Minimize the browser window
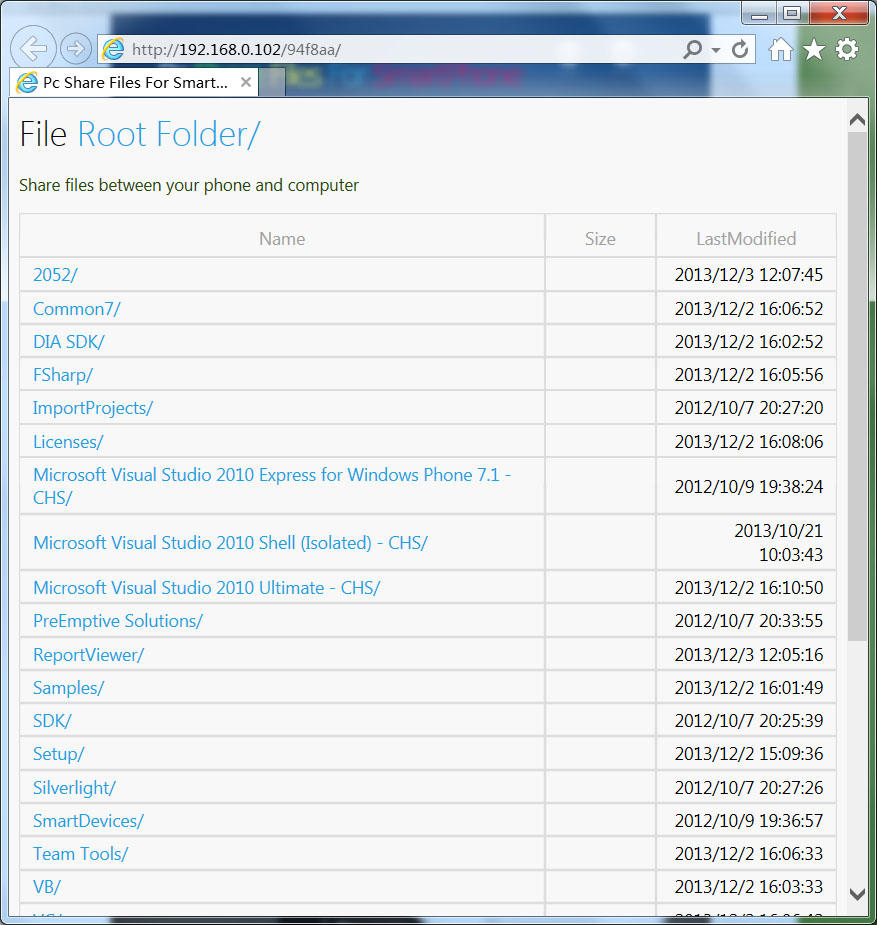Viewport: 877px width, 925px height. click(x=759, y=13)
